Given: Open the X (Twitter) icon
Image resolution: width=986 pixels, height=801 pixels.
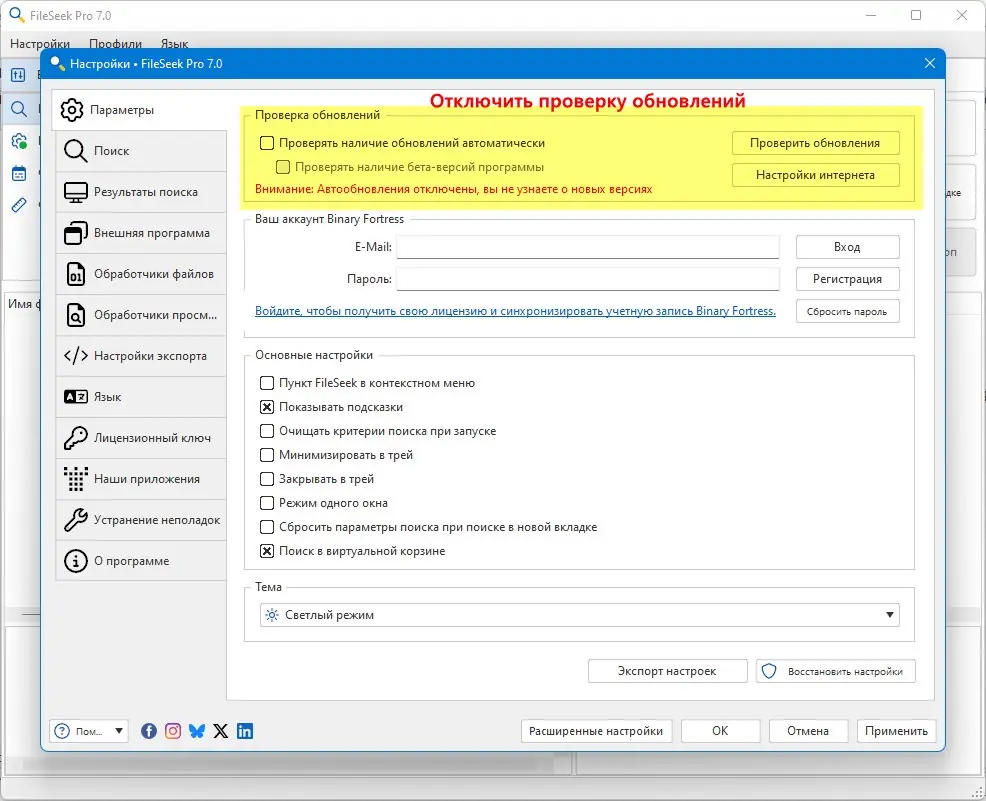Looking at the screenshot, I should click(x=221, y=731).
